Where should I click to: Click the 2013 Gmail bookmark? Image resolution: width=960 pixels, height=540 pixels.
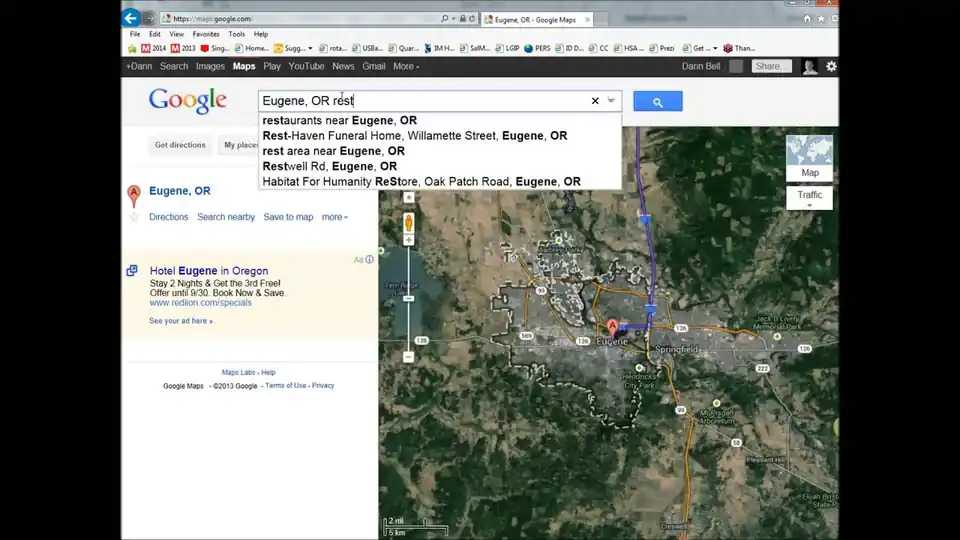coord(183,48)
